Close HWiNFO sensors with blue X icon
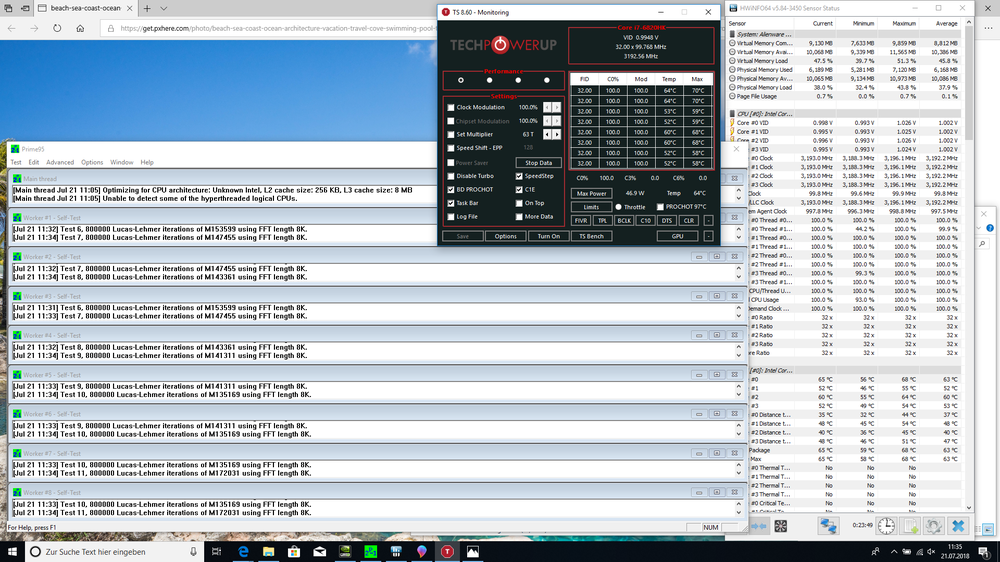Screen dimensions: 1000x562 coord(958,525)
